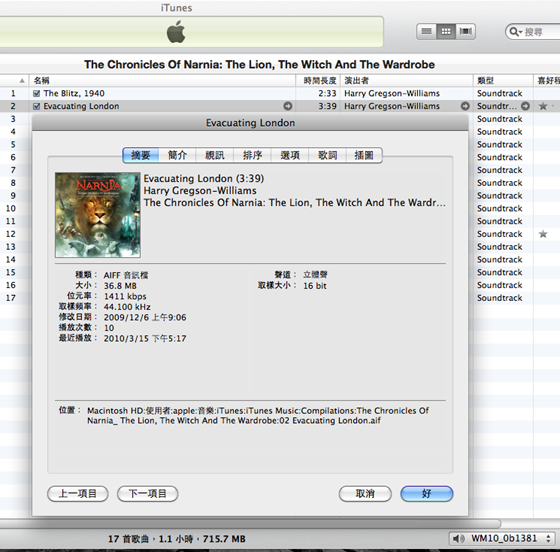Open WM10_0b1381 speaker selector
560x552 pixels.
(x=502, y=538)
